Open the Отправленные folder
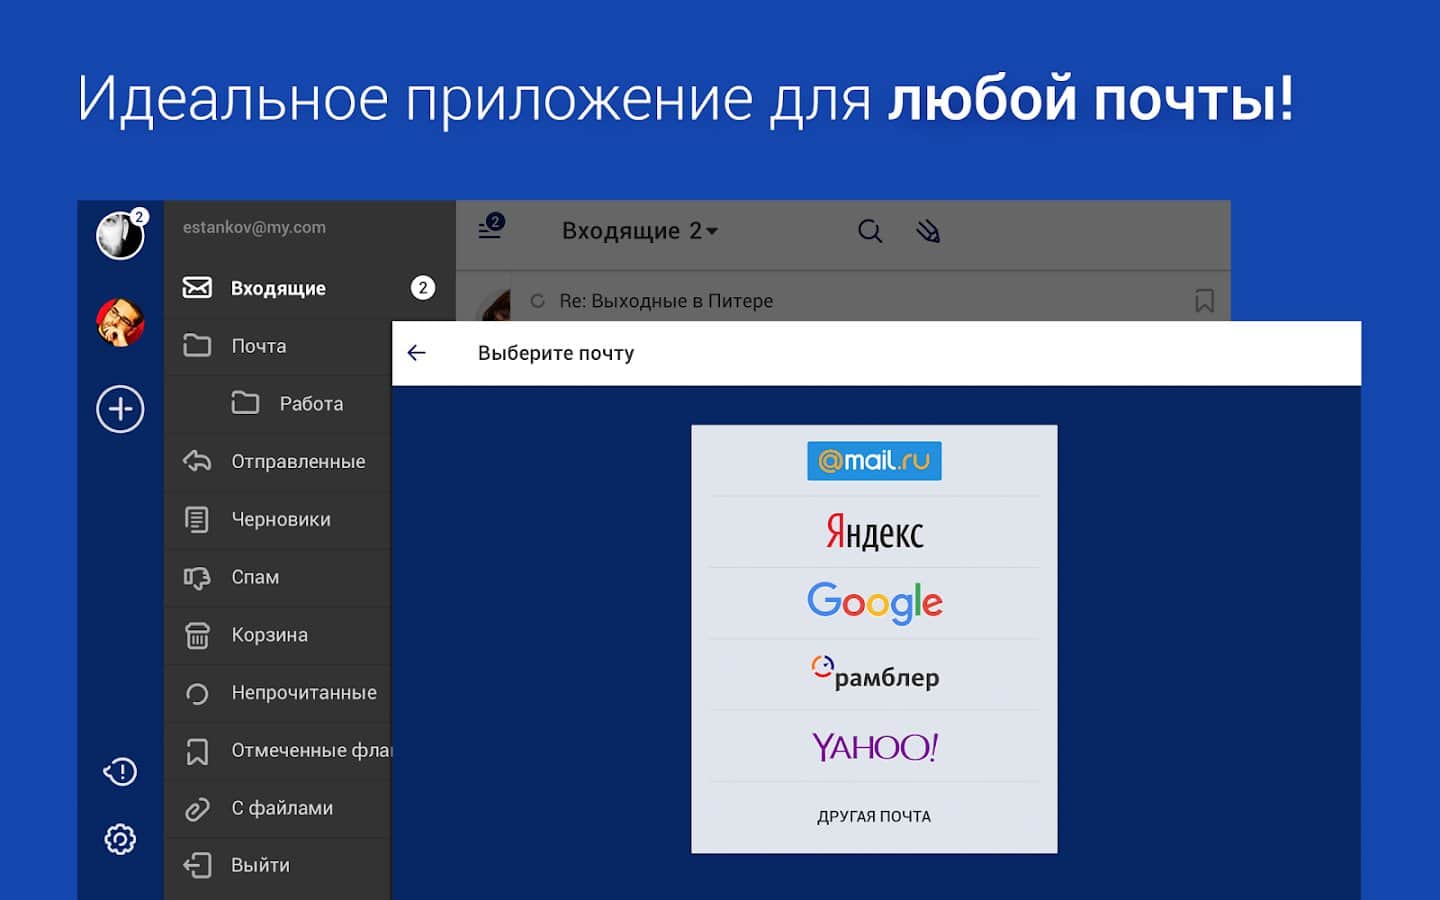 298,461
